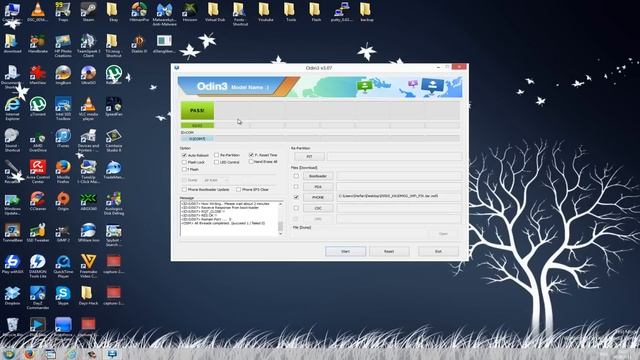The height and width of the screenshot is (360, 640).
Task: Tick the LED Control checkbox
Action: tap(216, 162)
